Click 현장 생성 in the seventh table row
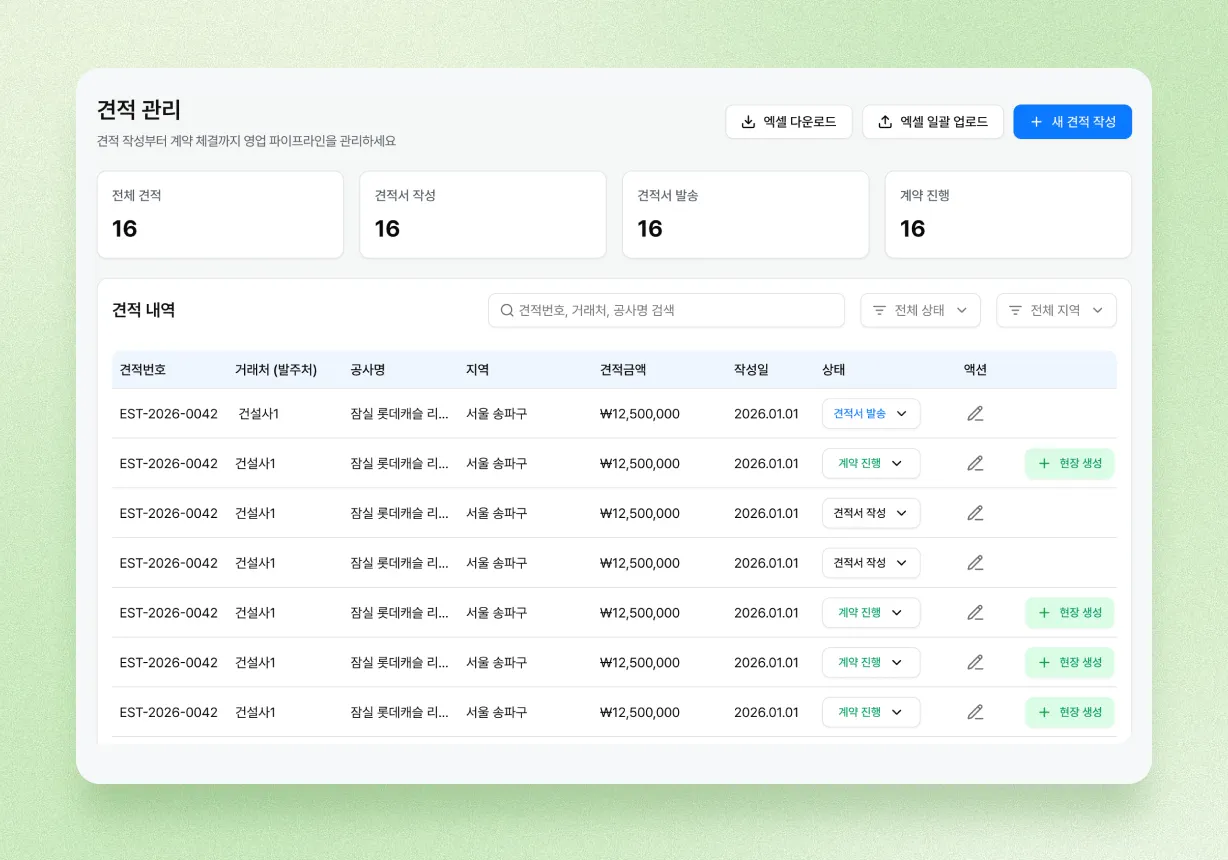This screenshot has width=1228, height=860. pyautogui.click(x=1070, y=712)
